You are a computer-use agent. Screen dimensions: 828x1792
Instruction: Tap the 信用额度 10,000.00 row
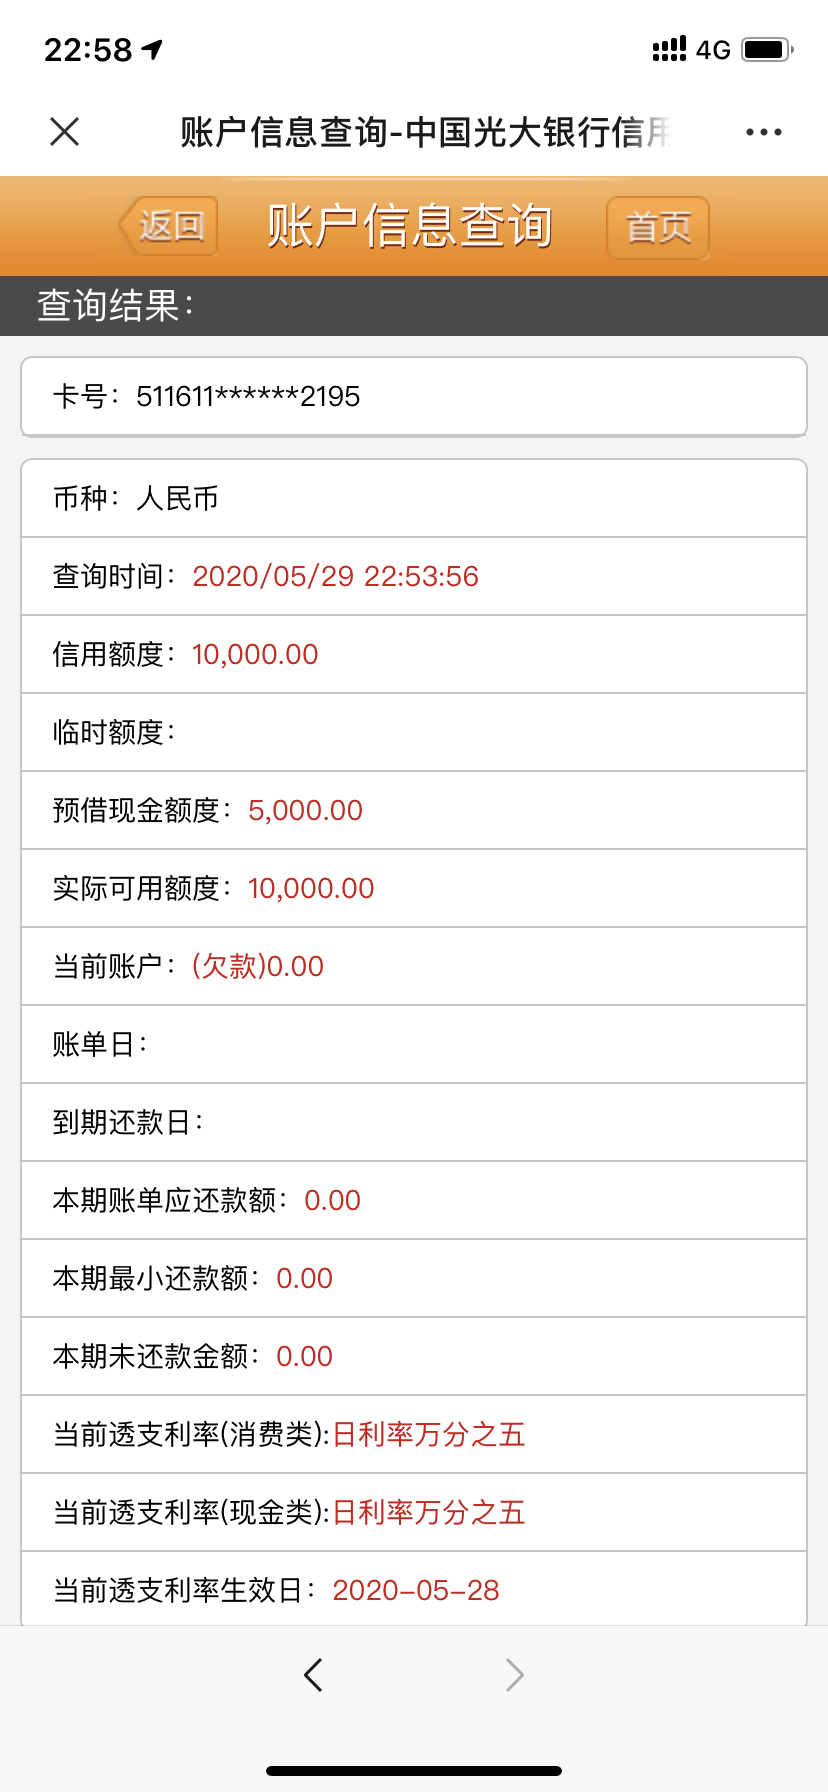click(x=414, y=654)
